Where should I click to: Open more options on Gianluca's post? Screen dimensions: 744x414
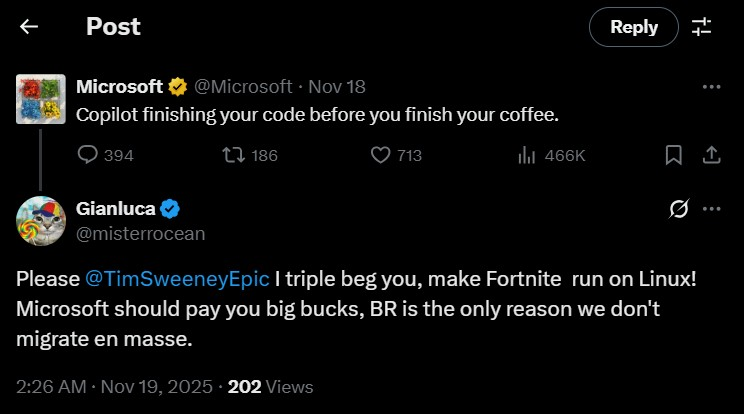click(x=711, y=209)
